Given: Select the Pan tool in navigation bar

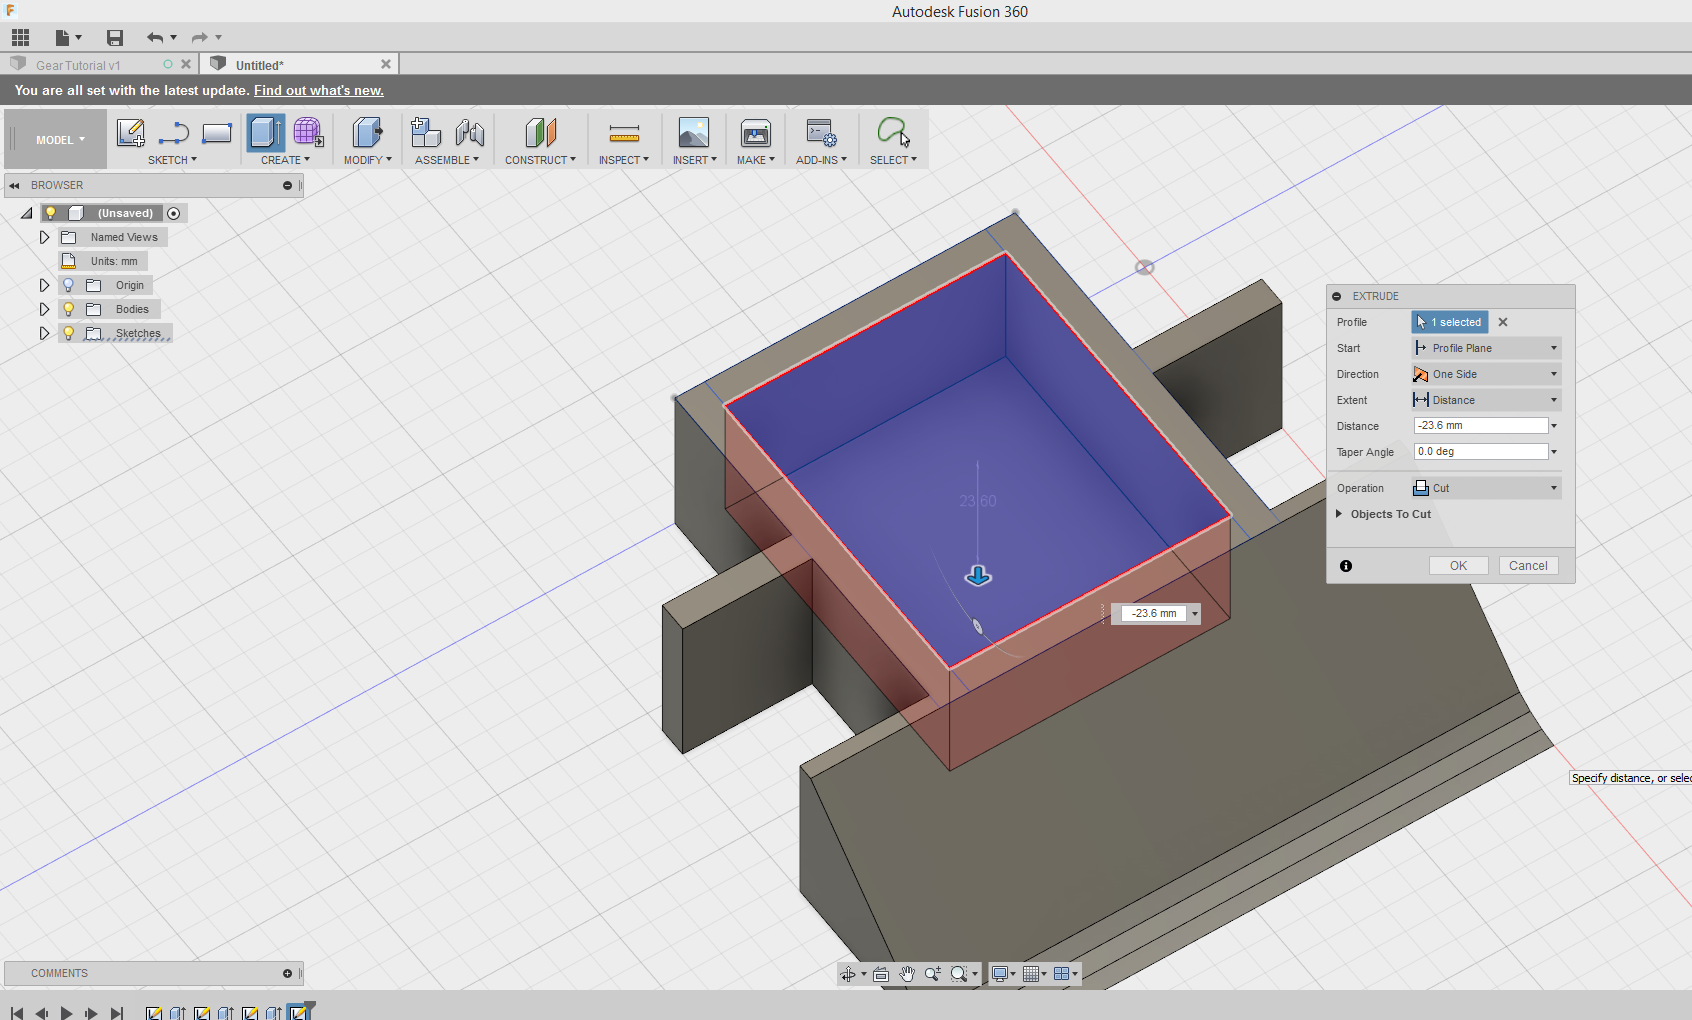Looking at the screenshot, I should pyautogui.click(x=906, y=973).
